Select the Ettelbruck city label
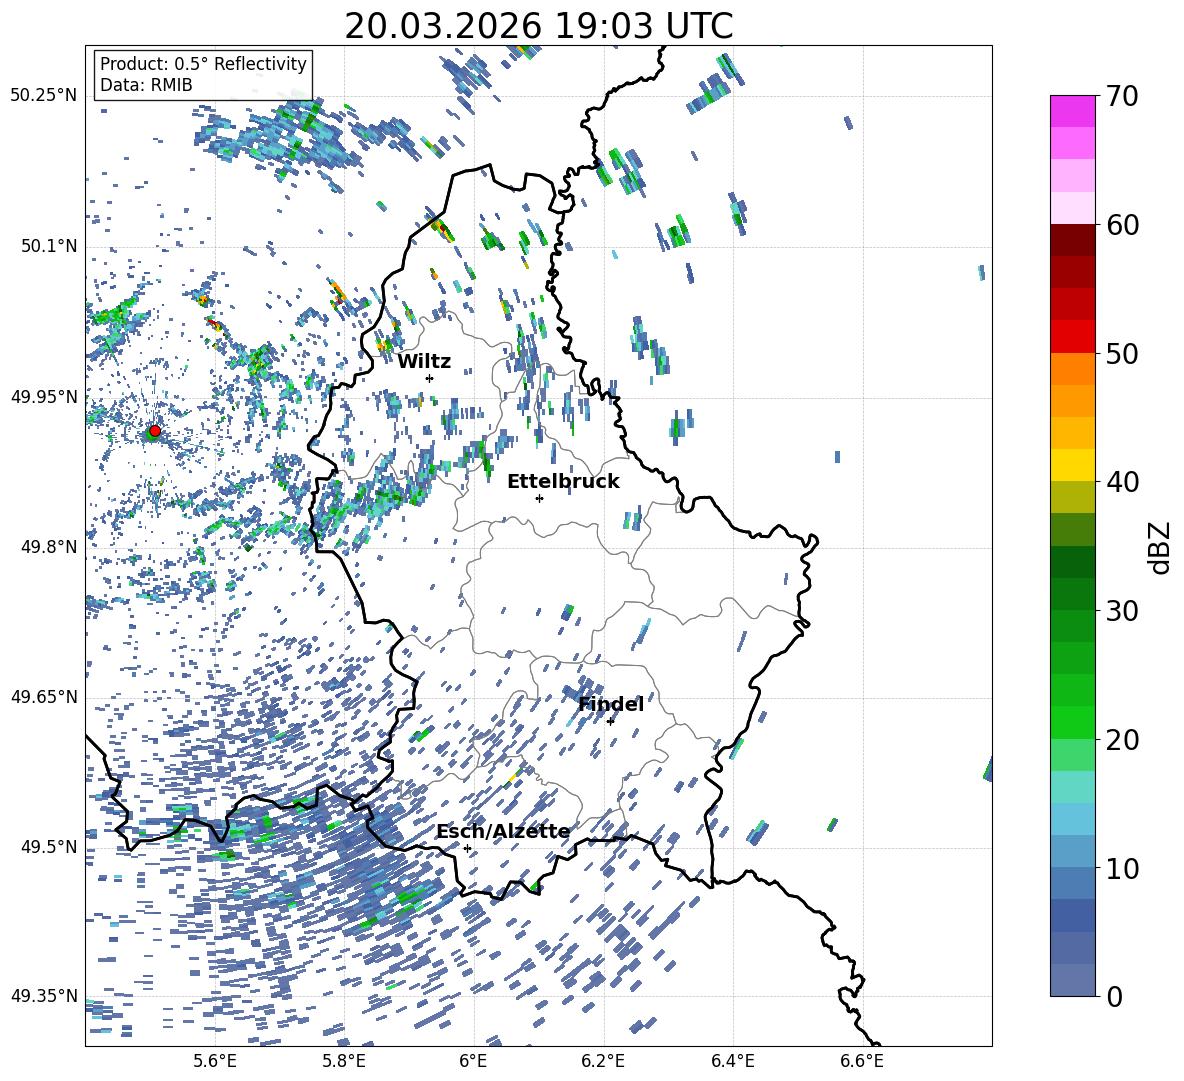The width and height of the screenshot is (1184, 1081). (563, 482)
